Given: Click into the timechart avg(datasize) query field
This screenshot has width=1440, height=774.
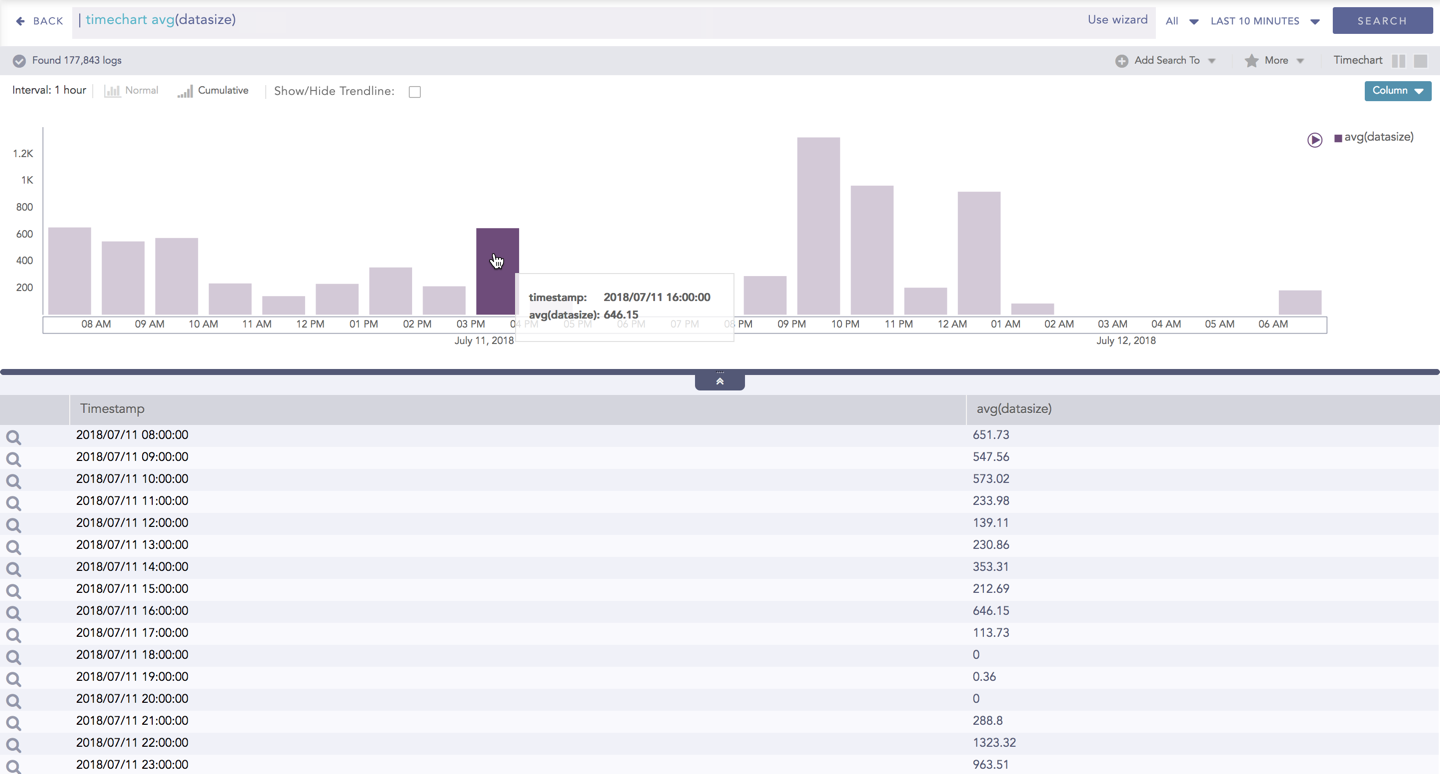Looking at the screenshot, I should click(x=580, y=20).
